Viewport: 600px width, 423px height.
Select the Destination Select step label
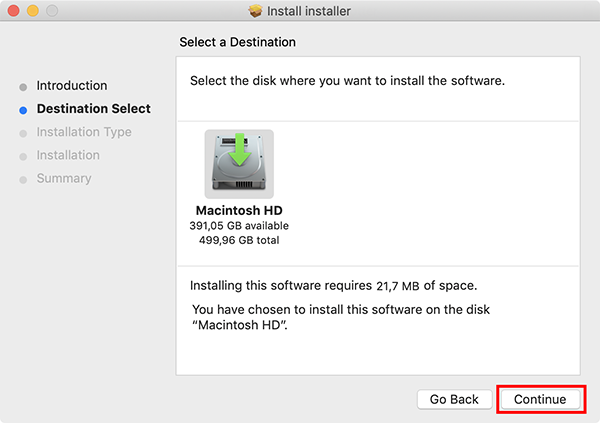(94, 109)
